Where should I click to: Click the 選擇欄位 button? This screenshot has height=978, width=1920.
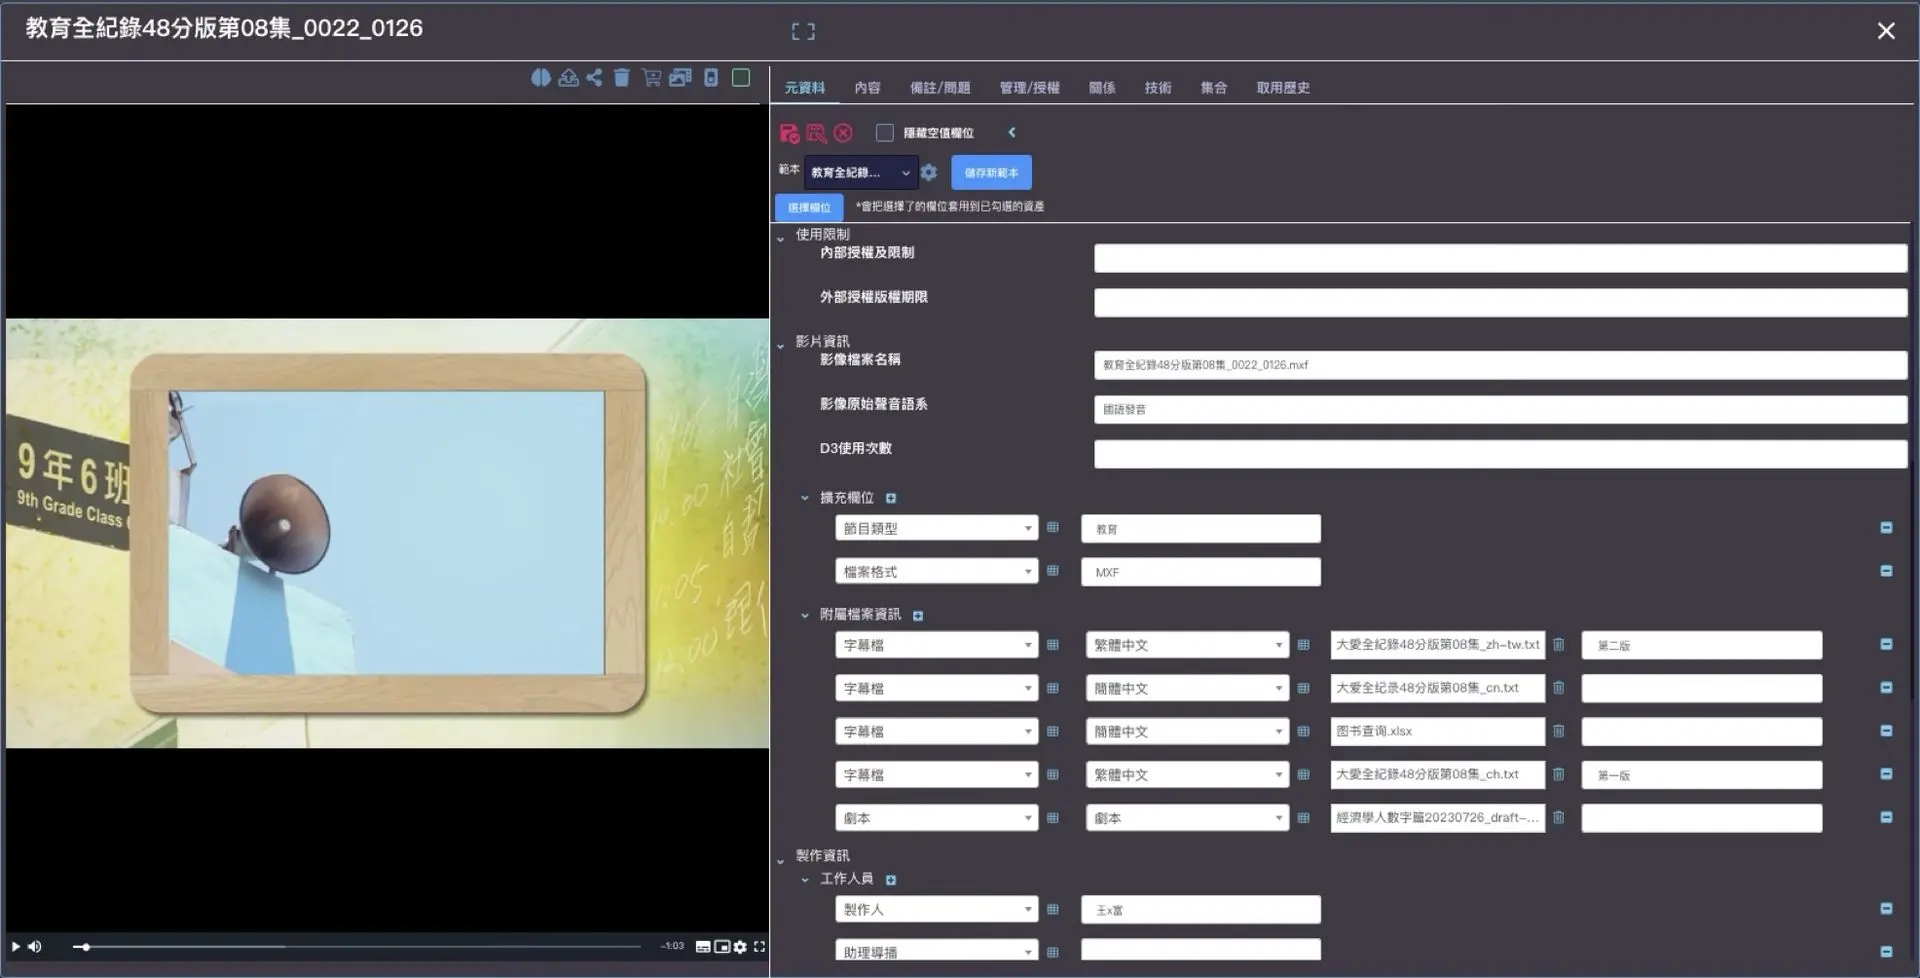[809, 208]
